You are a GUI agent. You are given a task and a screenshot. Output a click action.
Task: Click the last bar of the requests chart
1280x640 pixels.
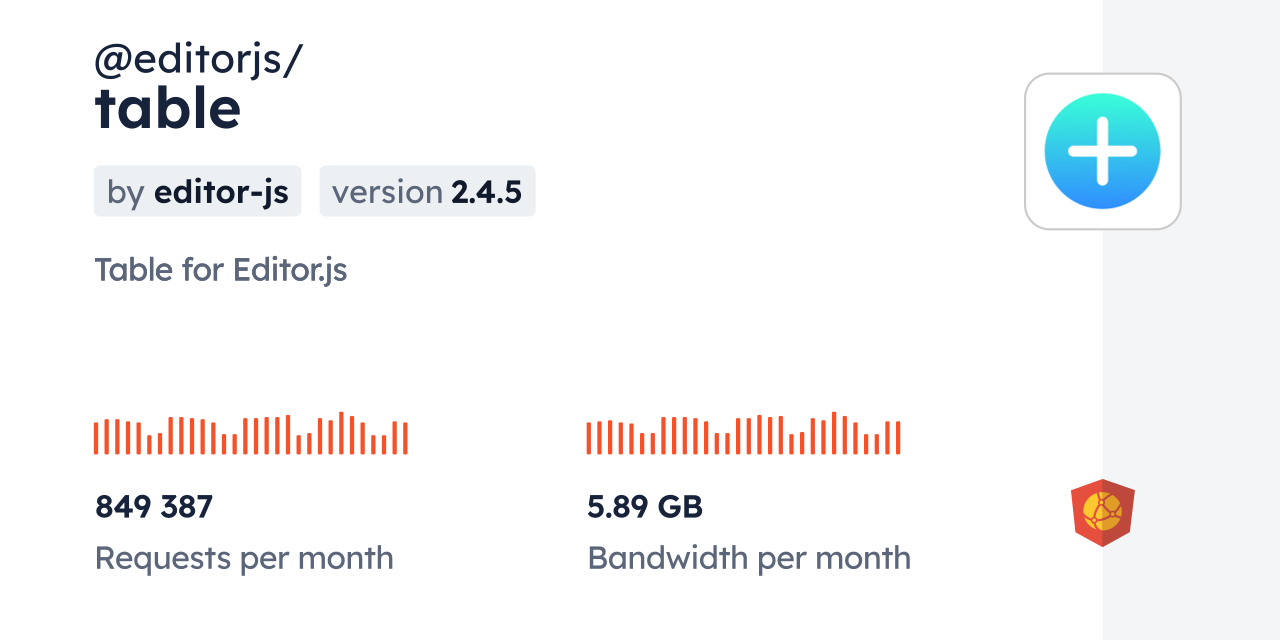406,438
